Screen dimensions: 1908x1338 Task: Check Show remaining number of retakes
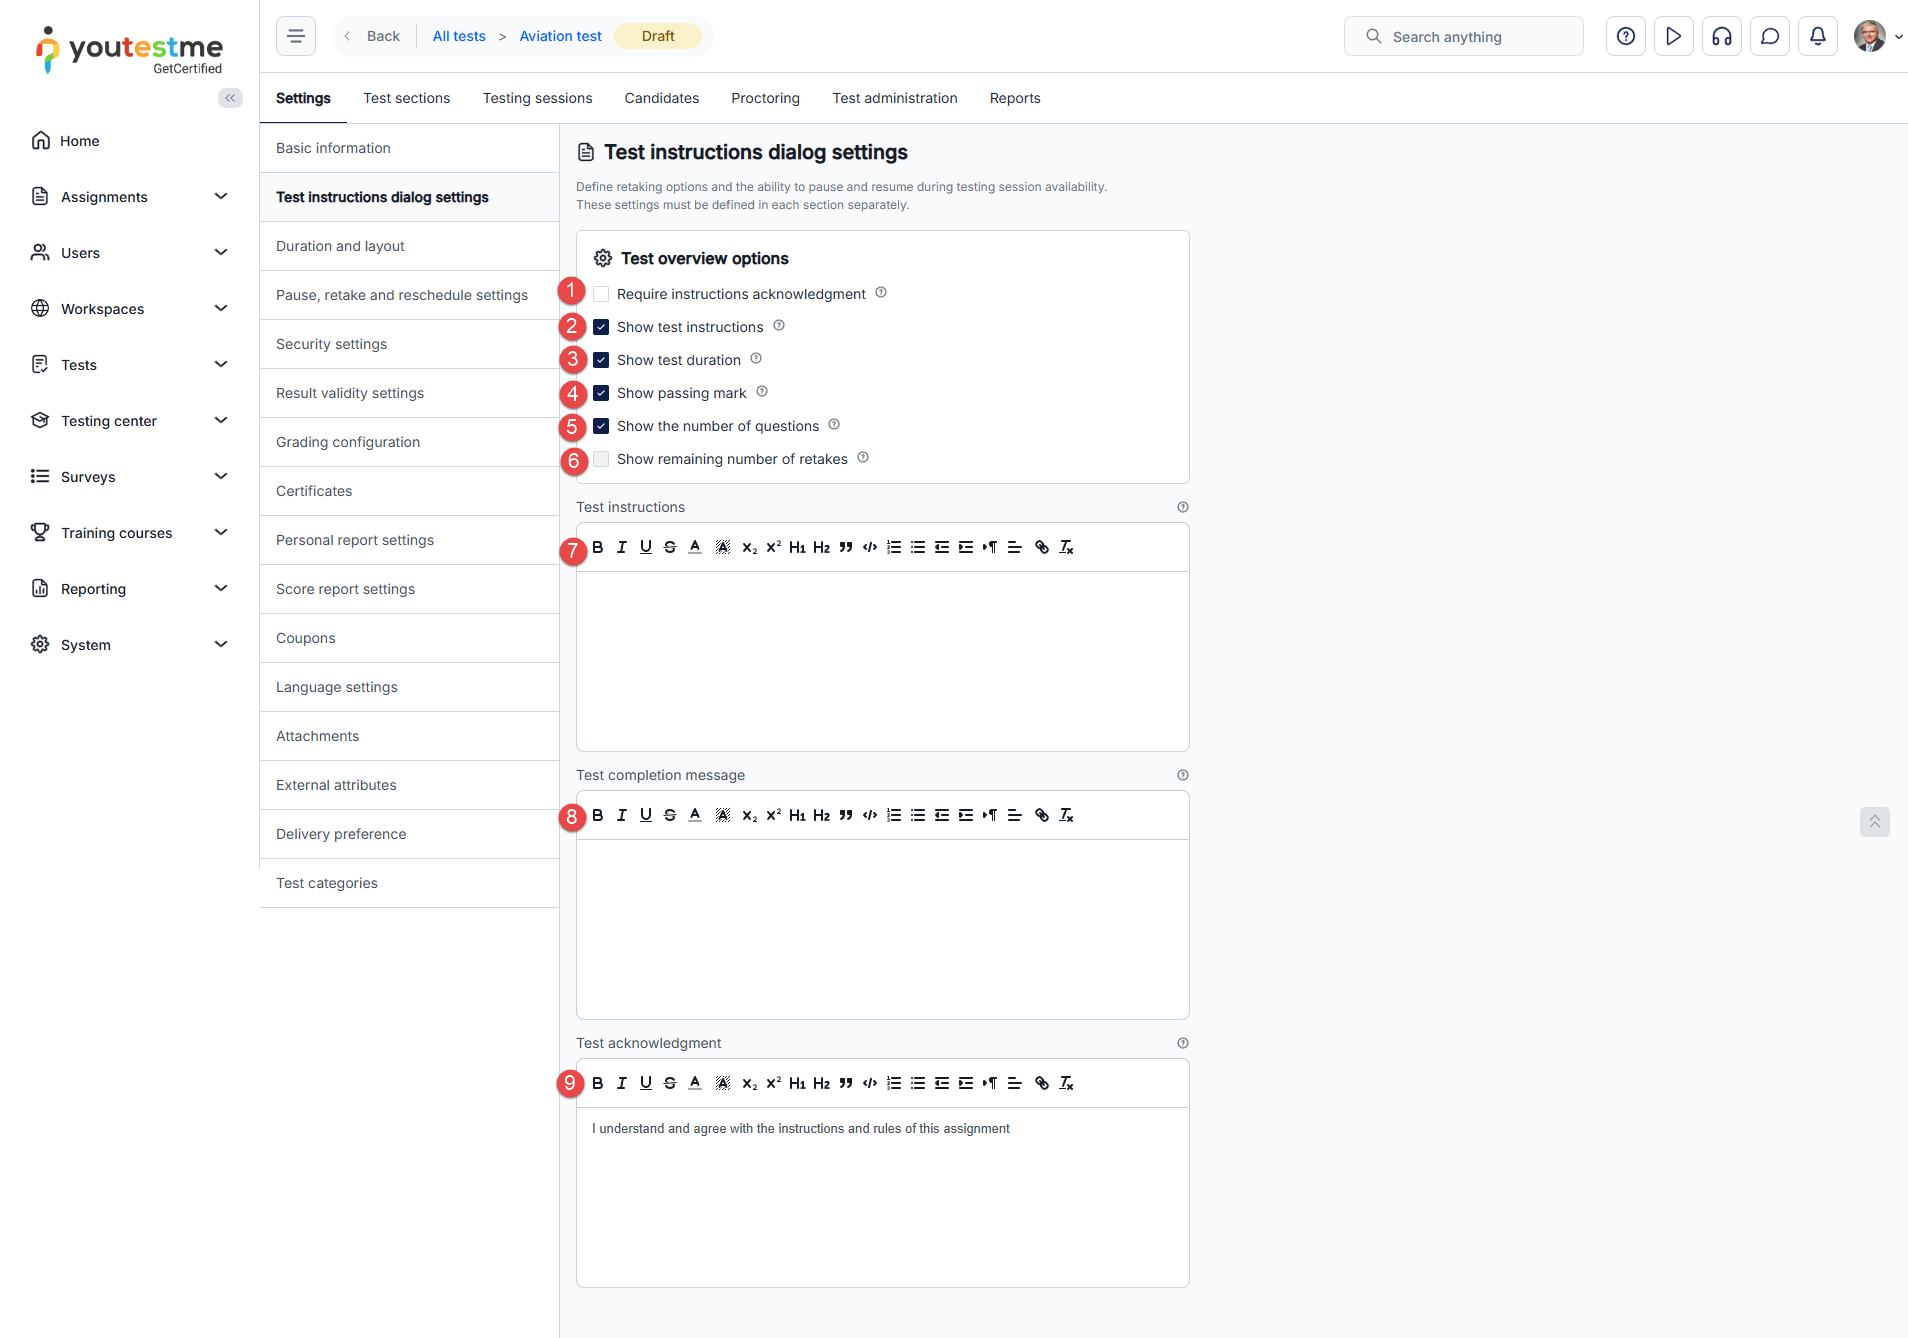pos(601,459)
